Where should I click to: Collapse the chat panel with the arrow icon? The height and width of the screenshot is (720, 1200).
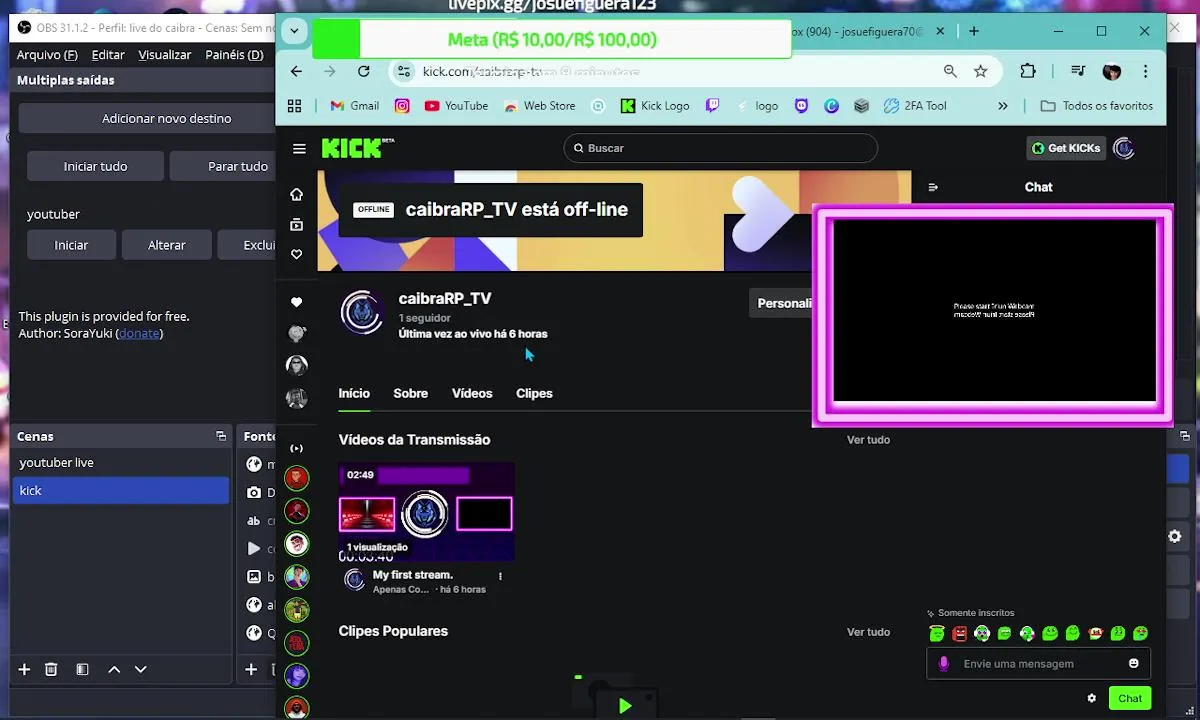[x=933, y=187]
